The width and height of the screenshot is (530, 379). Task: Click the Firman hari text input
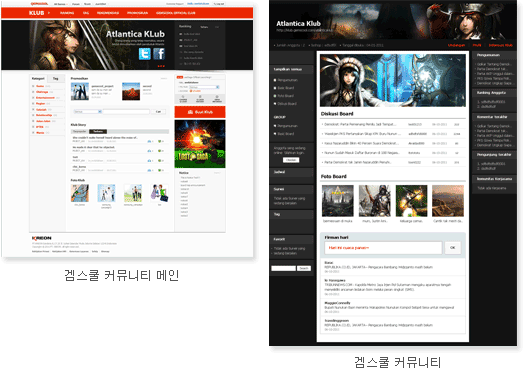(x=383, y=247)
